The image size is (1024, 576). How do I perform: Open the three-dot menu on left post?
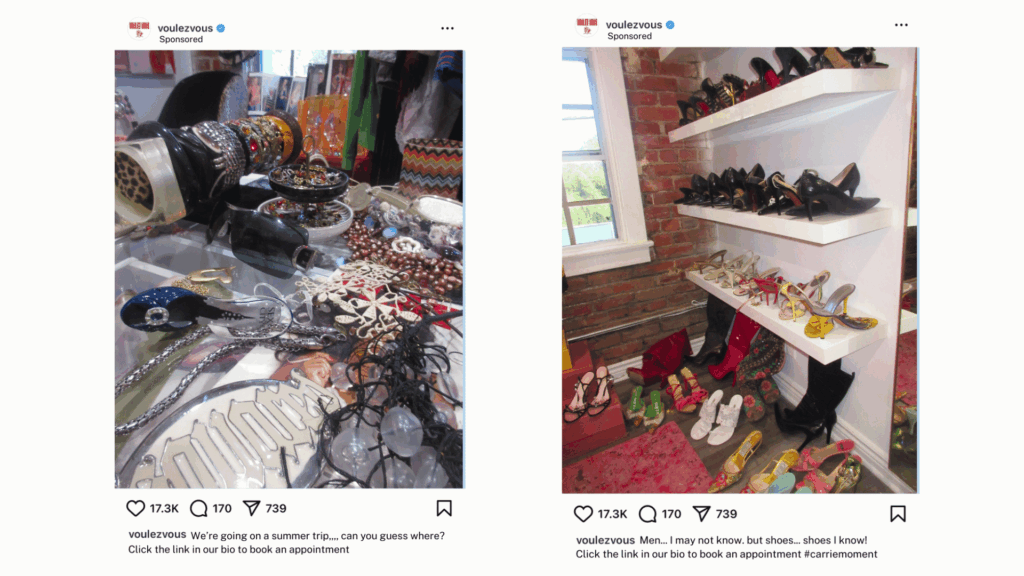[x=447, y=28]
